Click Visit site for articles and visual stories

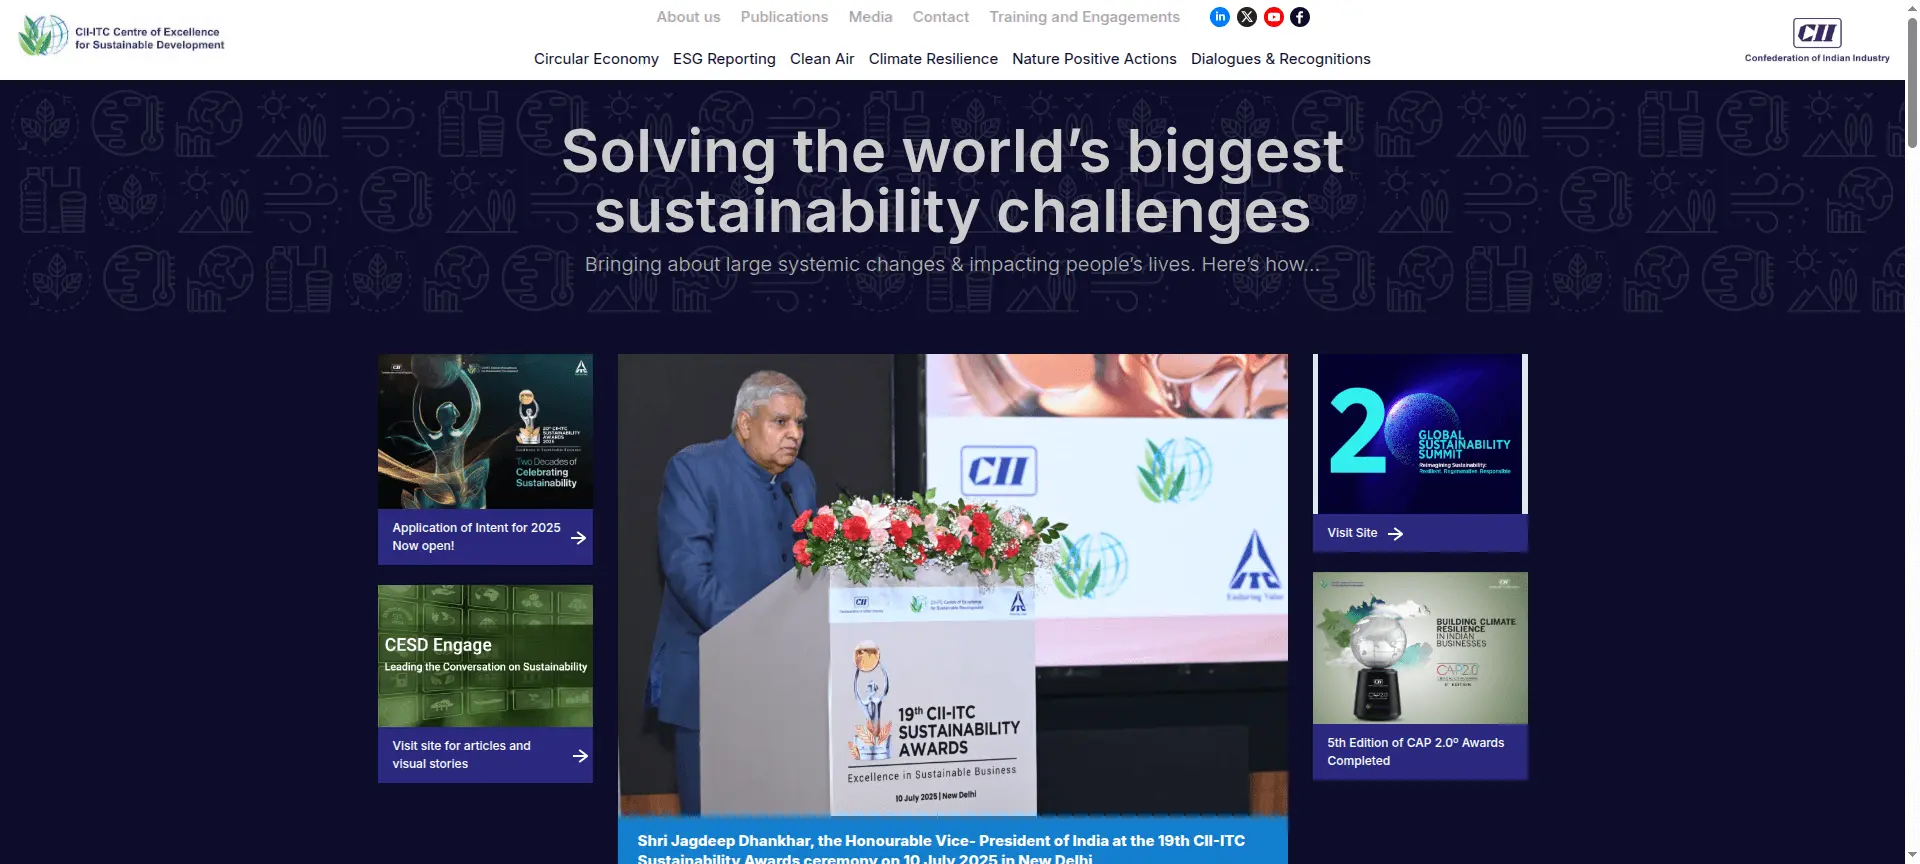coord(462,755)
